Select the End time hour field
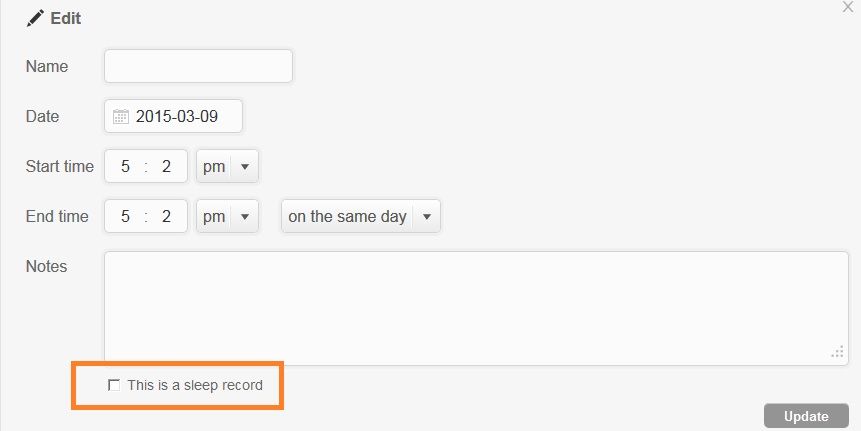Image resolution: width=861 pixels, height=431 pixels. pos(125,216)
